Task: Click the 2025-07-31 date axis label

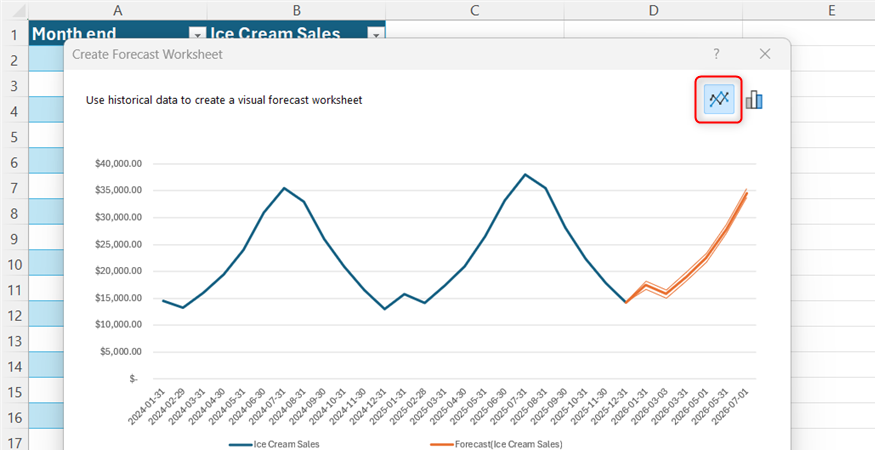Action: 510,406
